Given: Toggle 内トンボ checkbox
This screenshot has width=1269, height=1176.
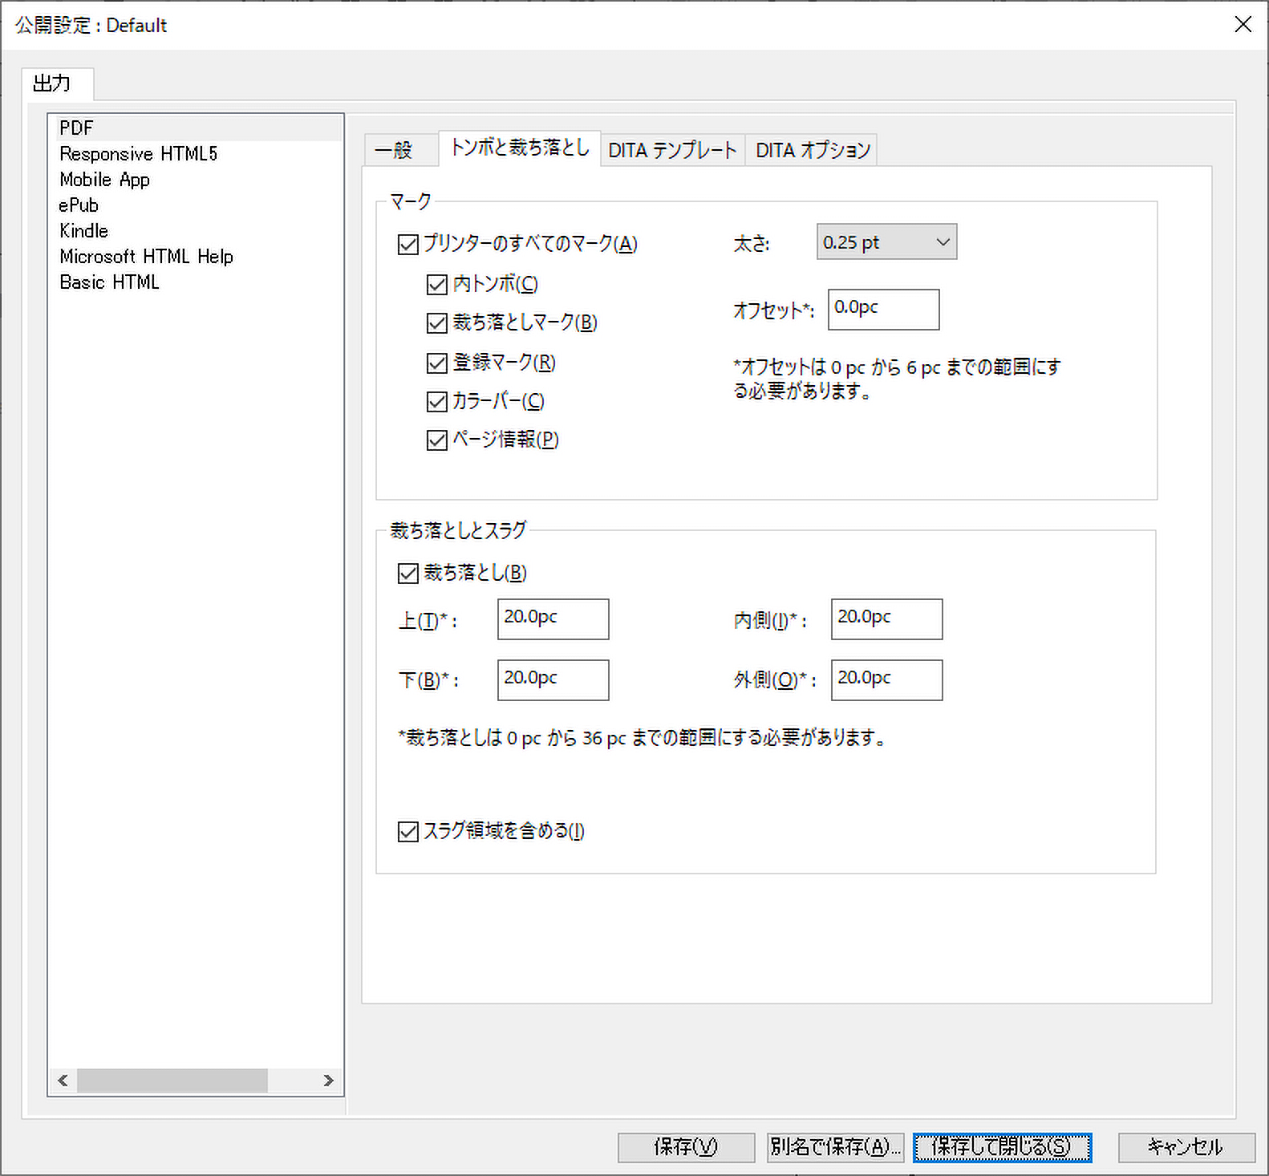Looking at the screenshot, I should pyautogui.click(x=437, y=285).
